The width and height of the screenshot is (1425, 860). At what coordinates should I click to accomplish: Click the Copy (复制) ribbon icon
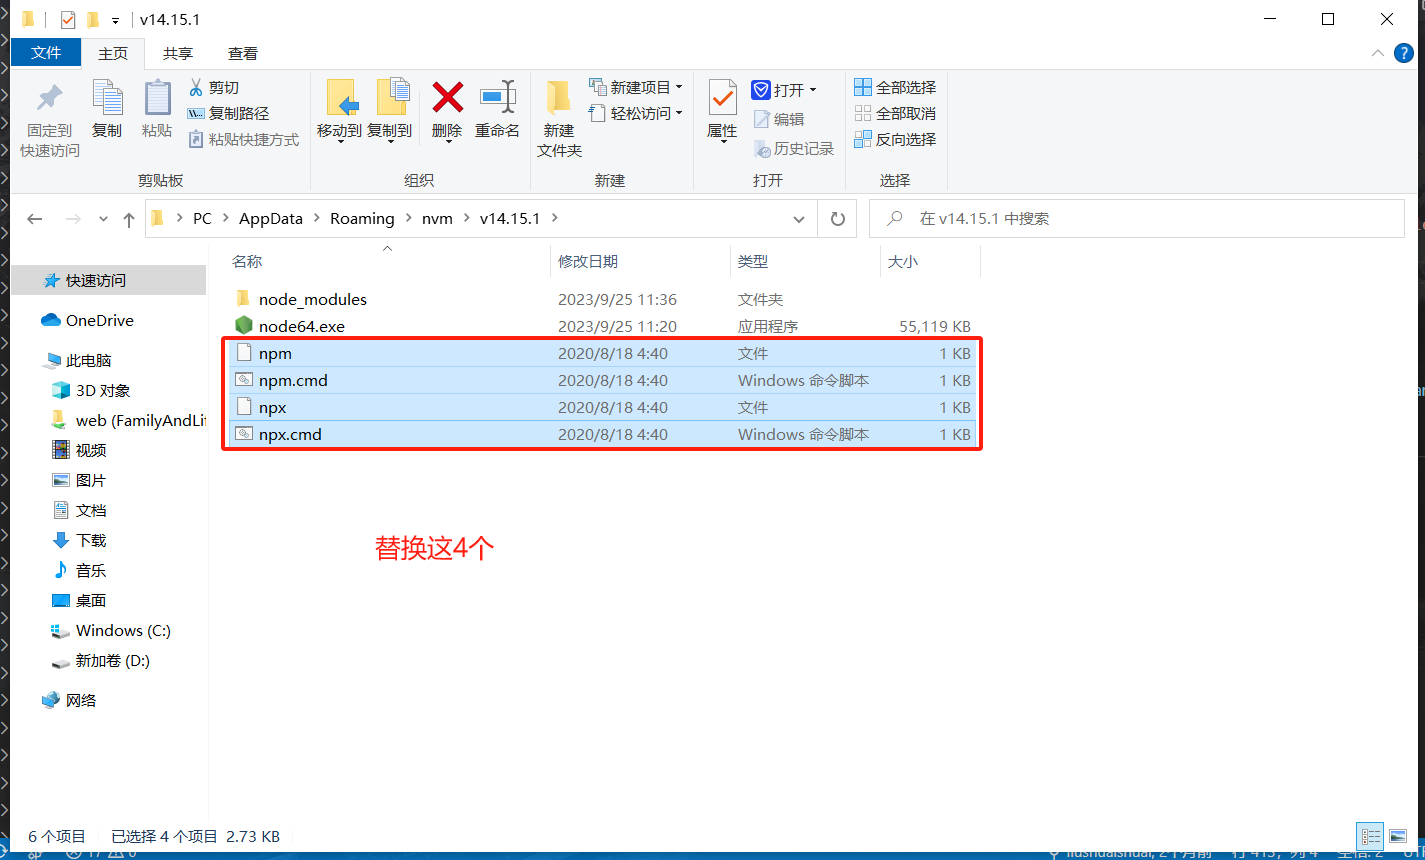[x=107, y=99]
